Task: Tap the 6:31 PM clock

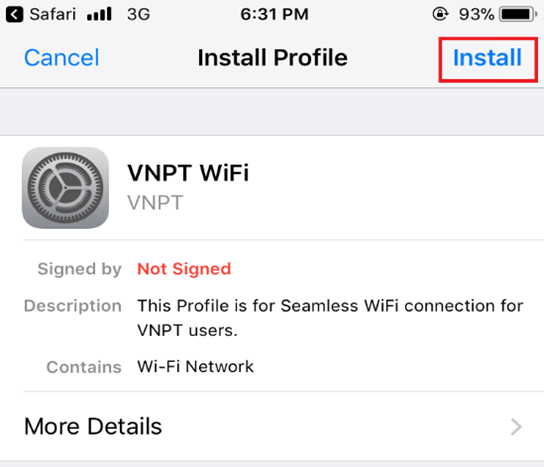Action: 274,15
